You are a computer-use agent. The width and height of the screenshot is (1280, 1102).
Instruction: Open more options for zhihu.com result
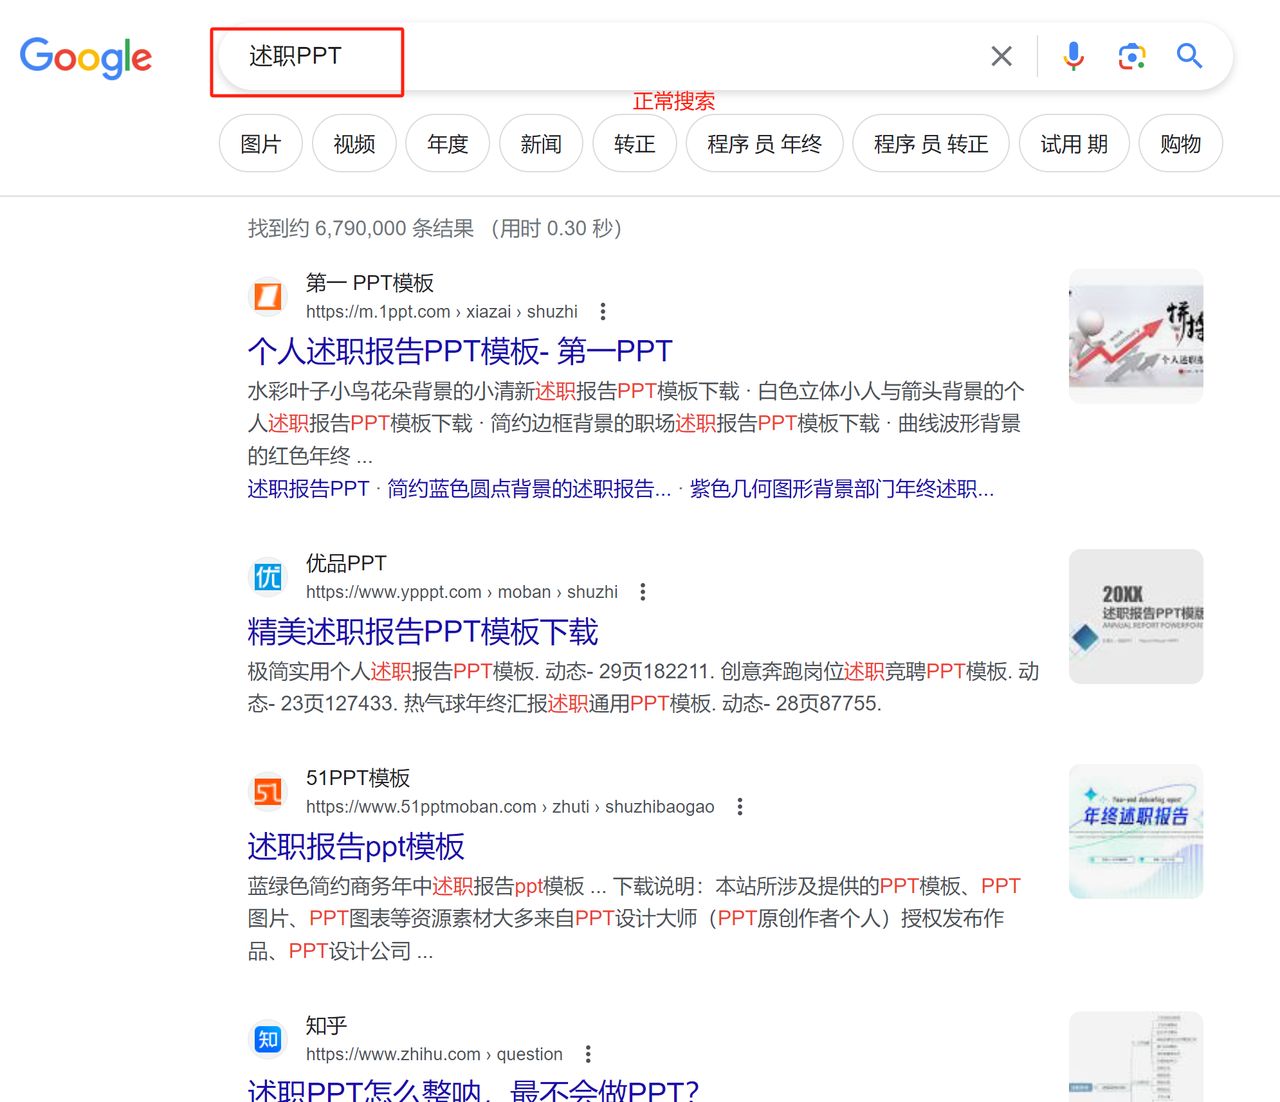pyautogui.click(x=588, y=1054)
